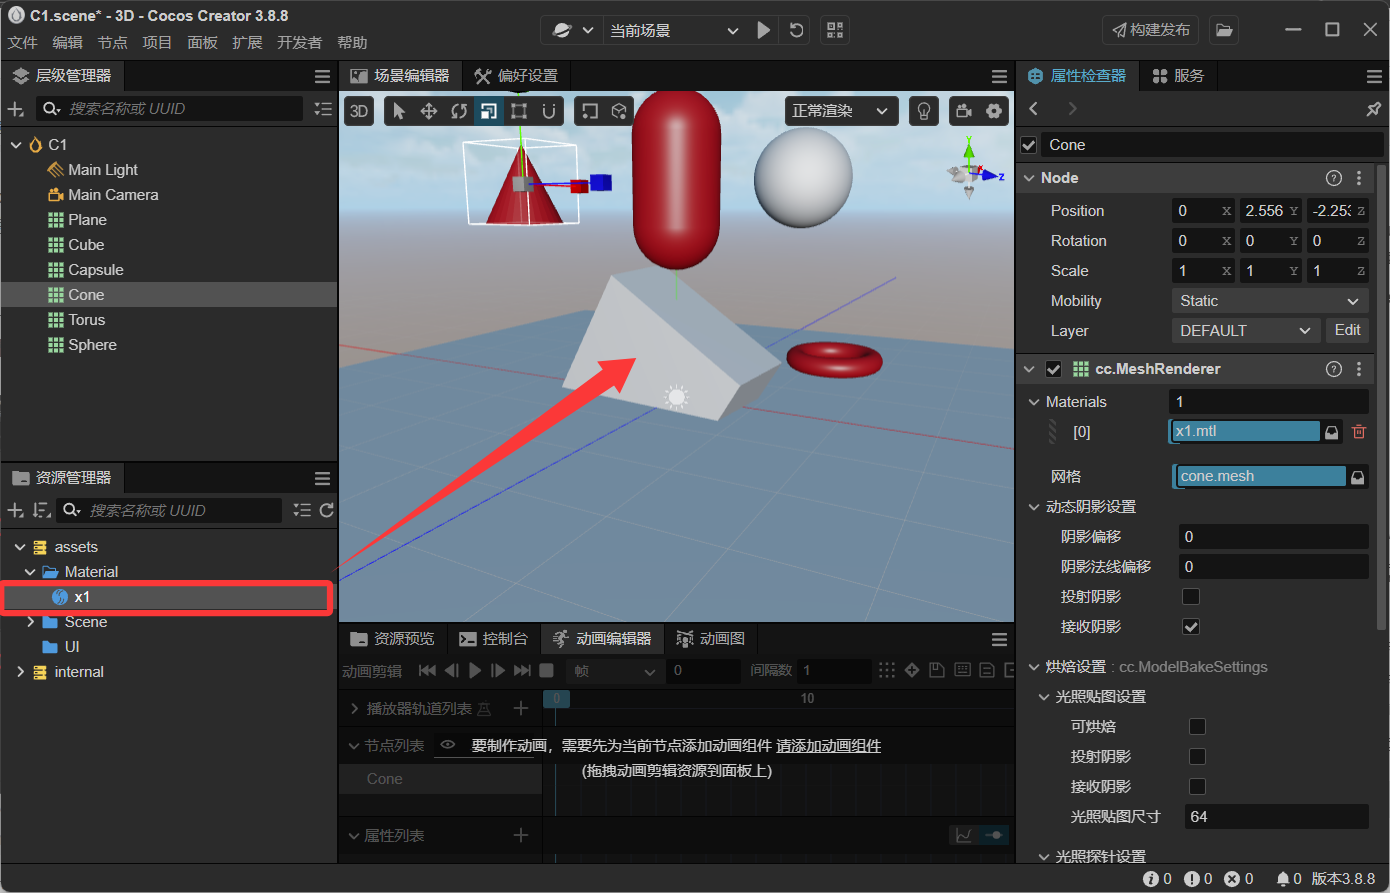Click the 请添加动画组件 link
The image size is (1390, 893).
828,746
